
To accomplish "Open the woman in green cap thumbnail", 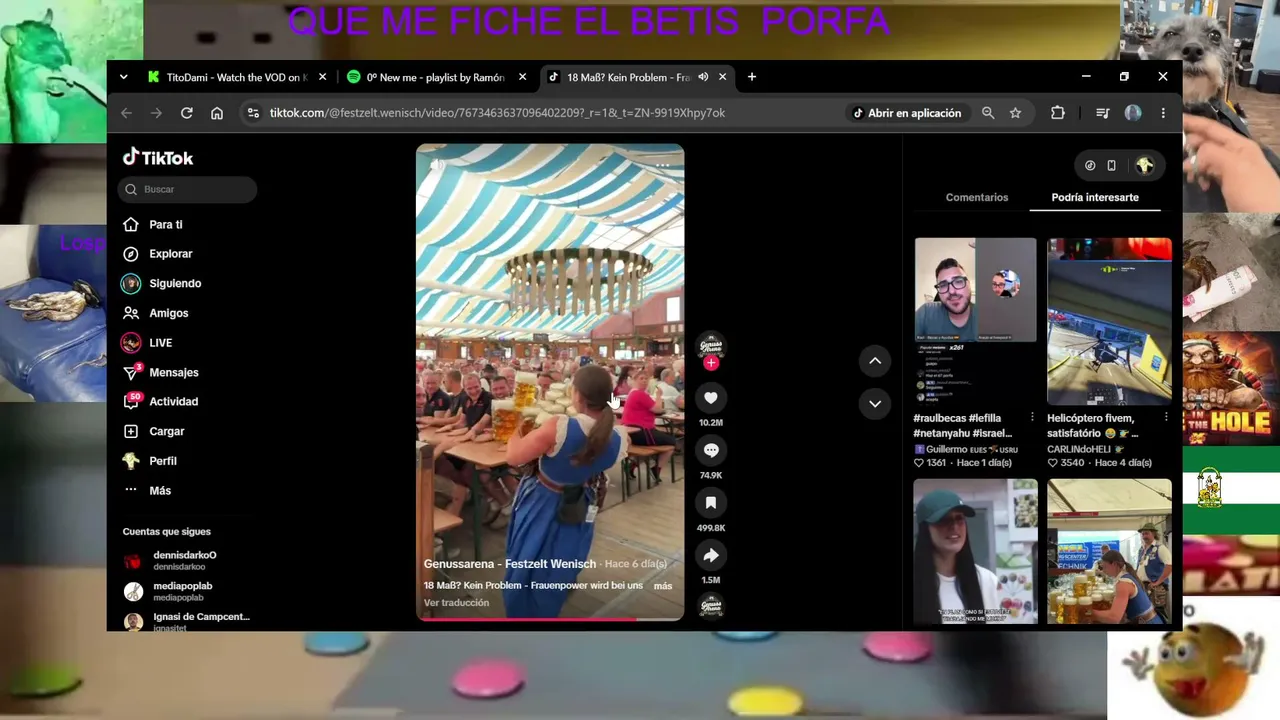I will pyautogui.click(x=975, y=551).
